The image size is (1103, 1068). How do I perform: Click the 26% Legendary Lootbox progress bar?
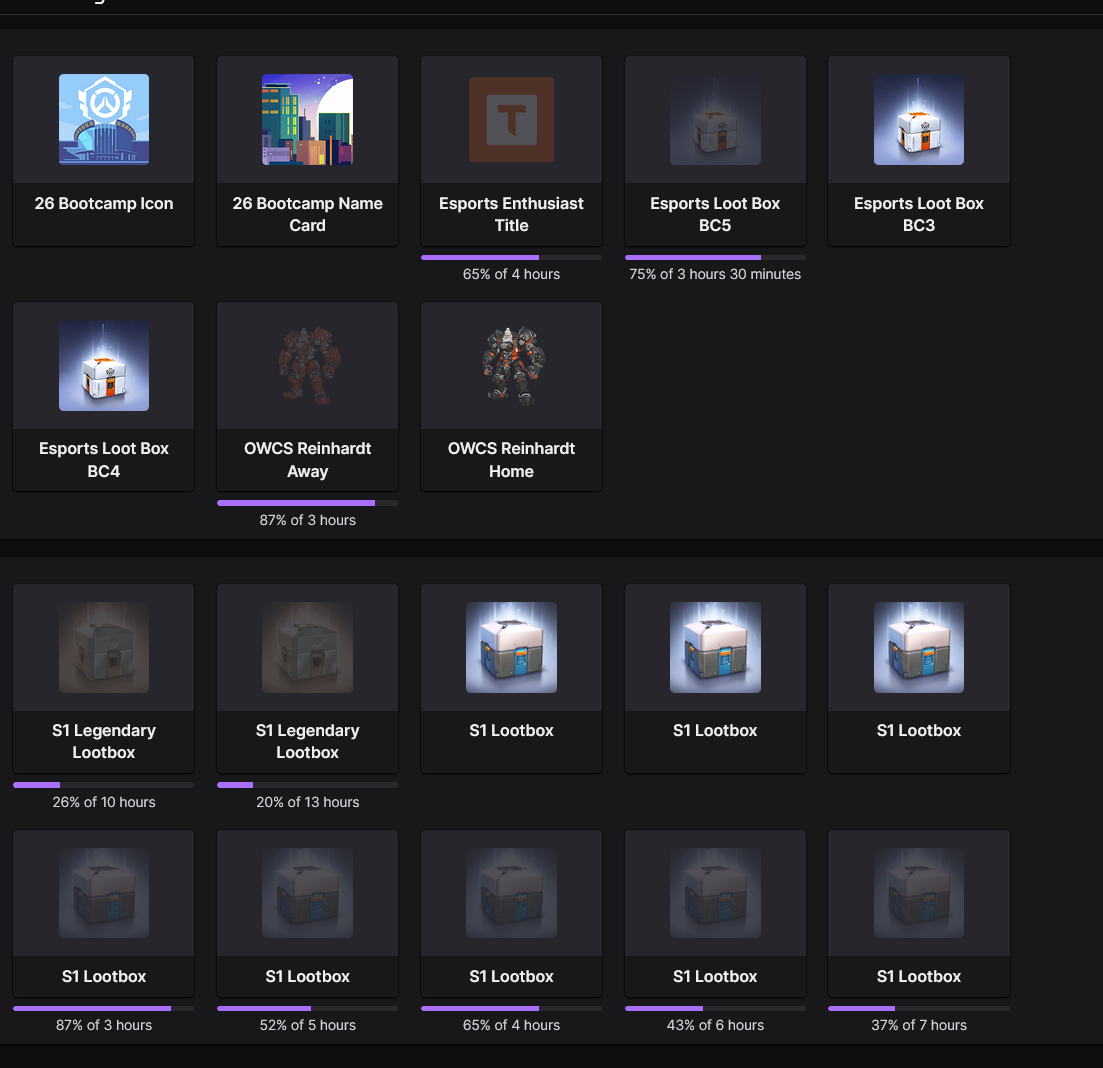tap(103, 785)
